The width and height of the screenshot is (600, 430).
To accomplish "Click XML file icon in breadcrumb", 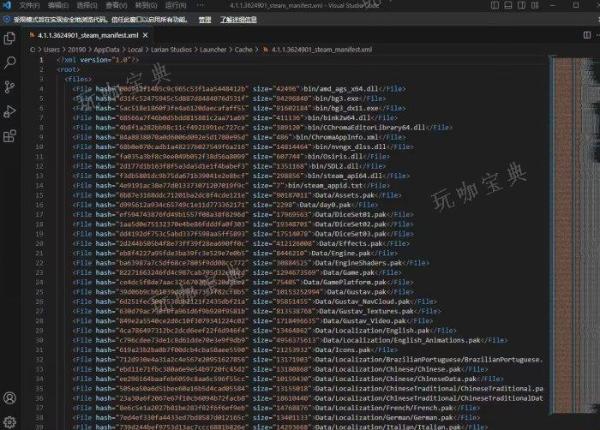I will (265, 49).
